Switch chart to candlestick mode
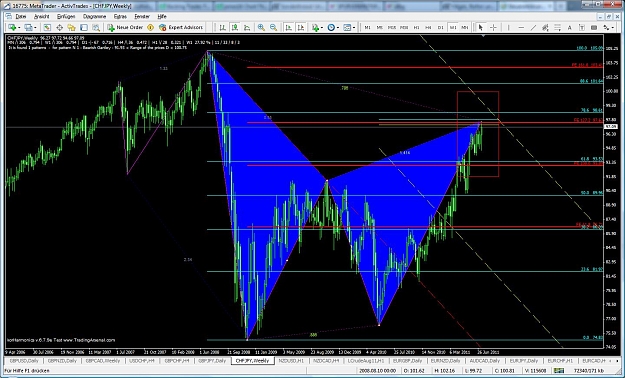 pos(235,28)
